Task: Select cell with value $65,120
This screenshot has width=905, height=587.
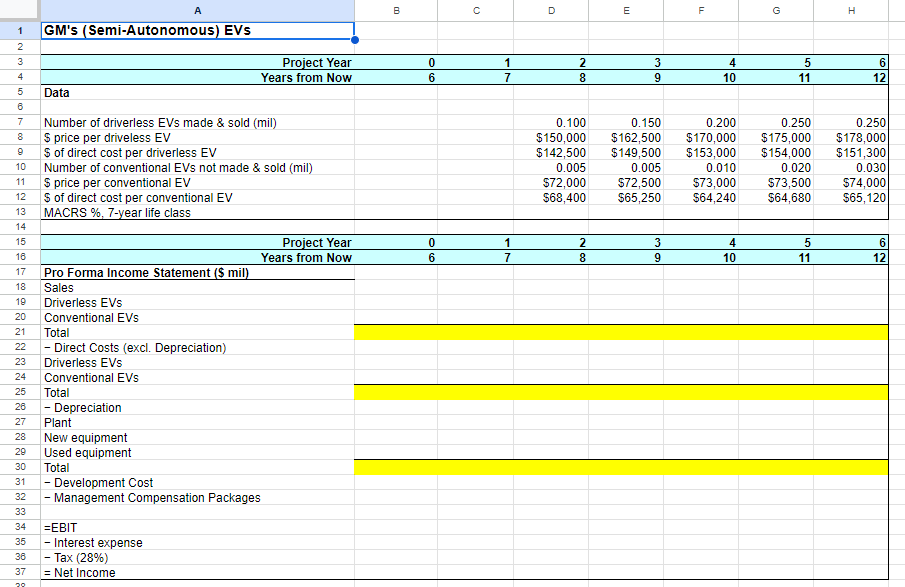Action: point(851,197)
